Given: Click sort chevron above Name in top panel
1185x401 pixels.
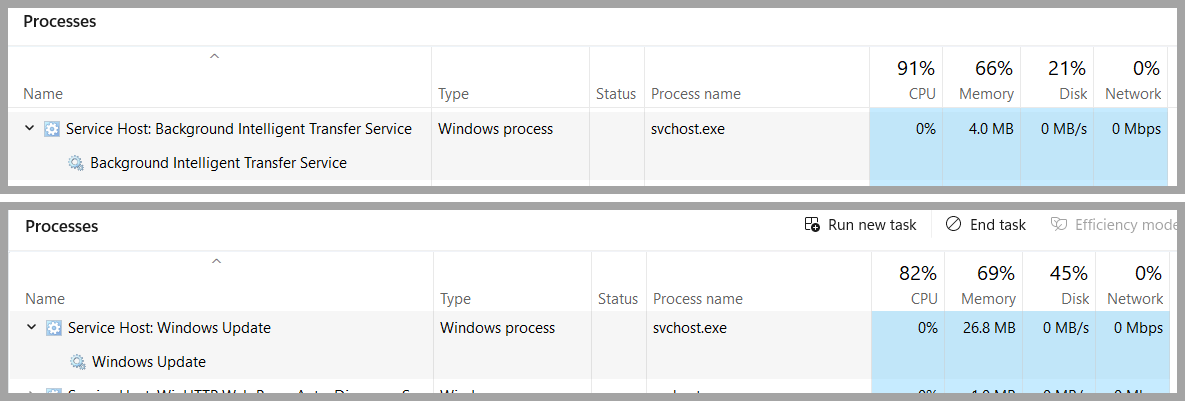Looking at the screenshot, I should click(x=214, y=58).
